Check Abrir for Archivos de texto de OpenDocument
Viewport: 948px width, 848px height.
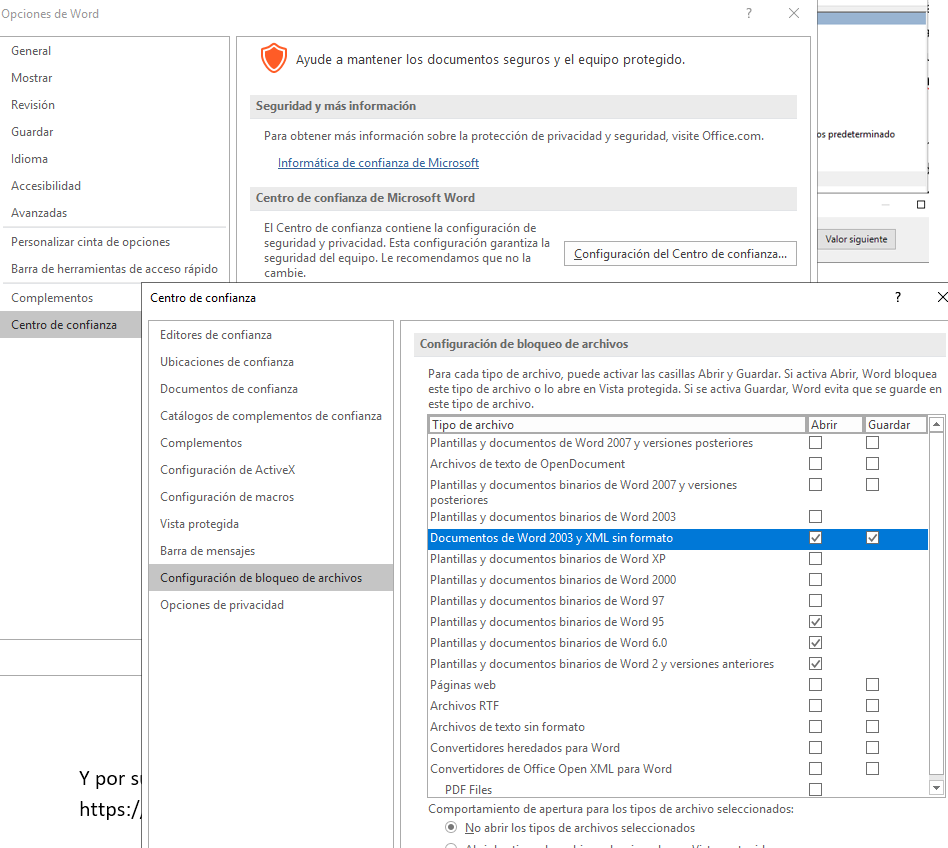coord(816,464)
